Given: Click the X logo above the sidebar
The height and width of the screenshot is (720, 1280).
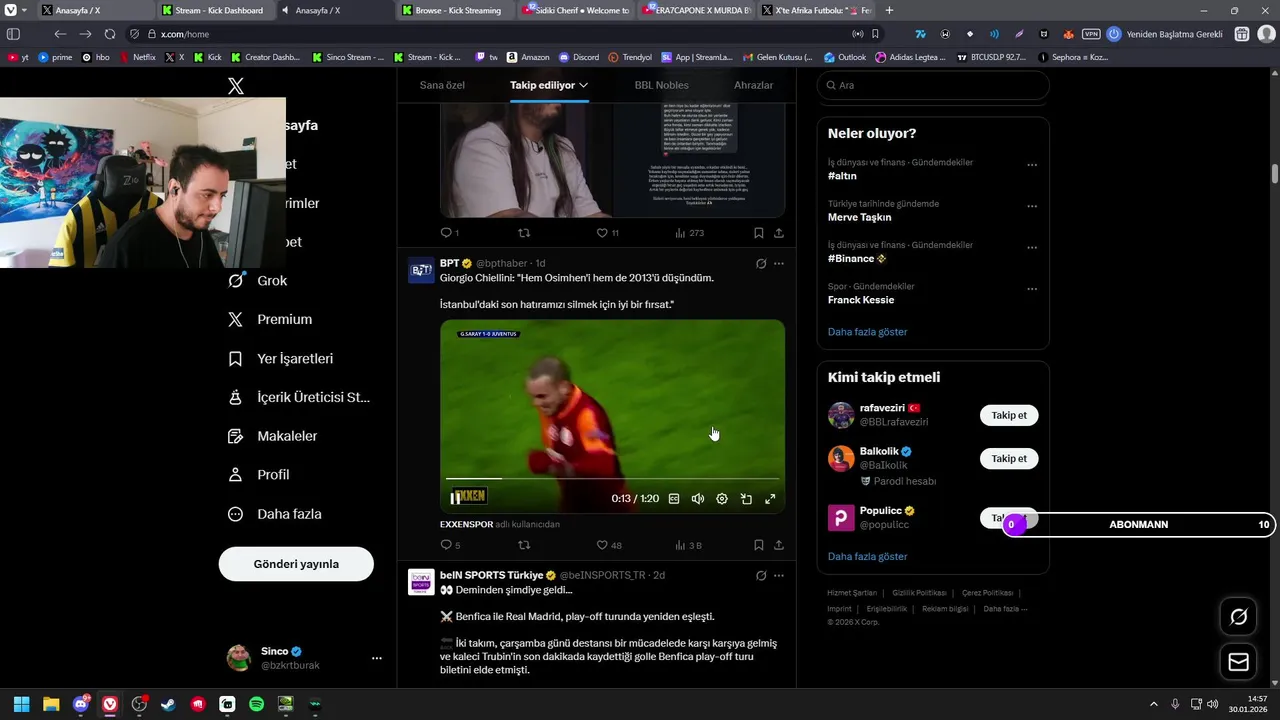Looking at the screenshot, I should (236, 86).
